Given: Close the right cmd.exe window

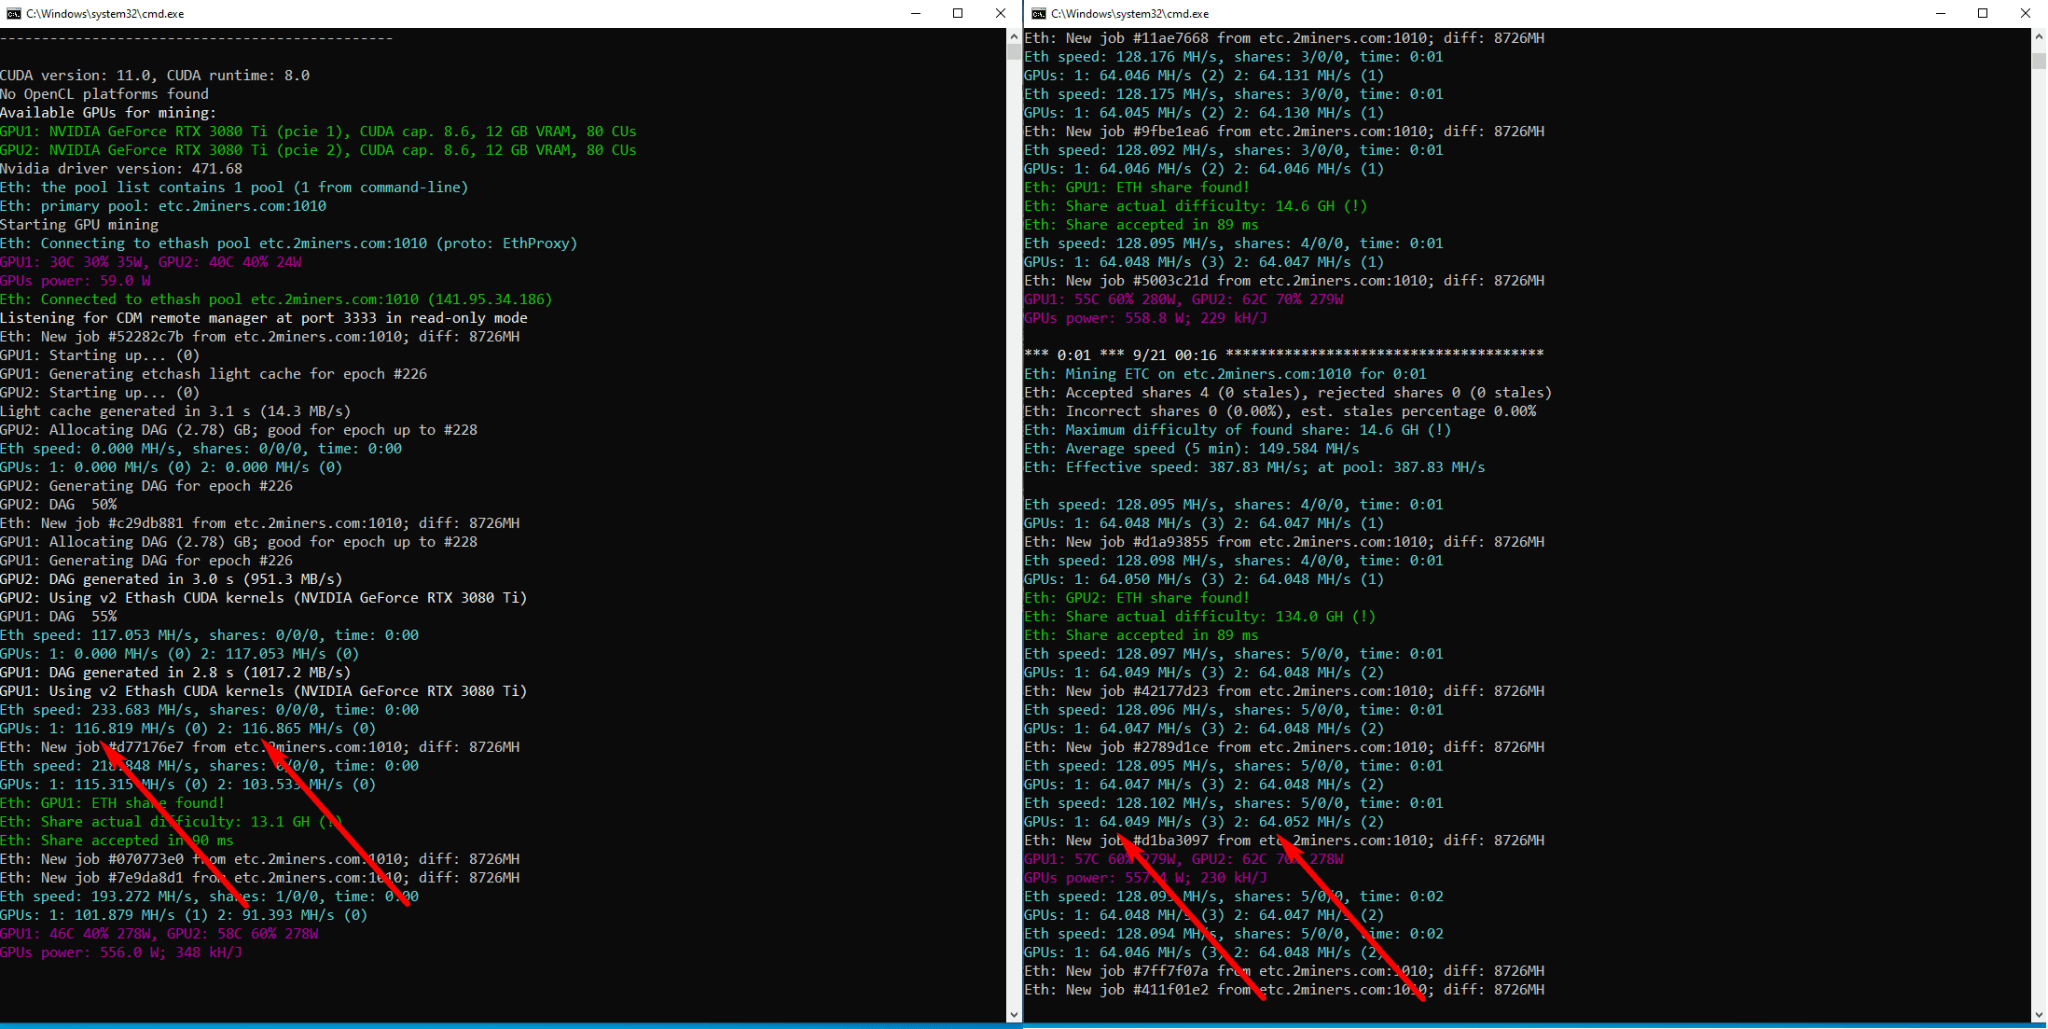Looking at the screenshot, I should tap(2025, 13).
